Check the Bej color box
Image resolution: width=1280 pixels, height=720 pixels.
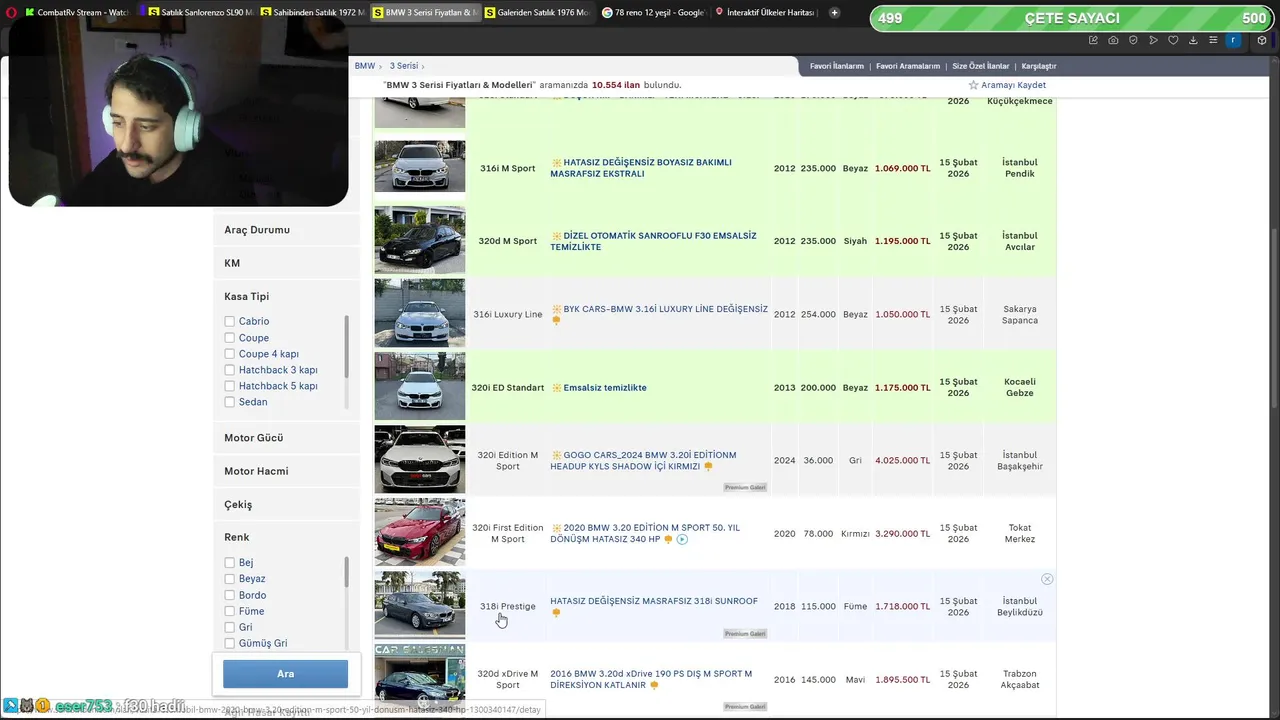(x=230, y=563)
